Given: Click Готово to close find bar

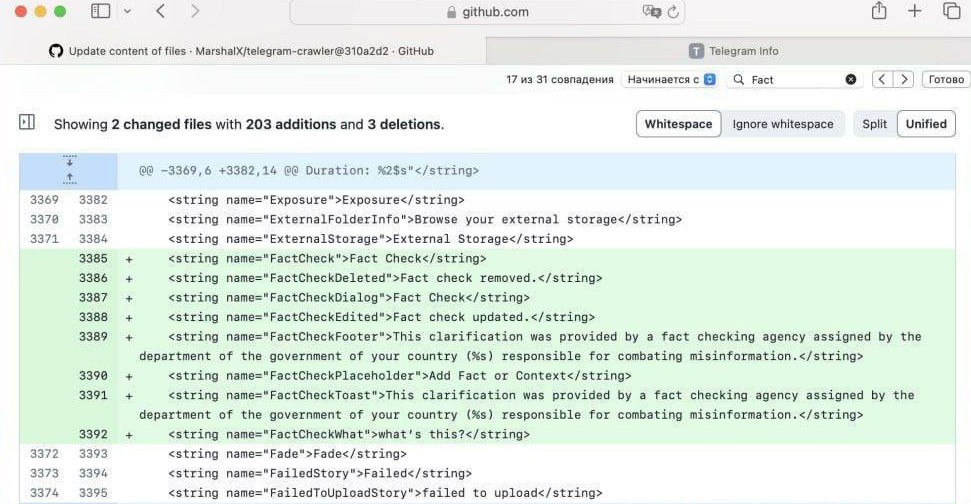Looking at the screenshot, I should (x=946, y=79).
